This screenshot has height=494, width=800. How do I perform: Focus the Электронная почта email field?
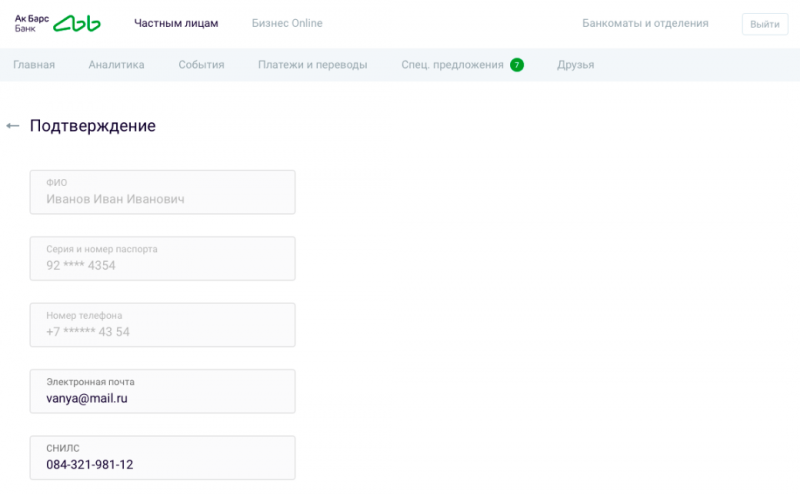click(163, 391)
